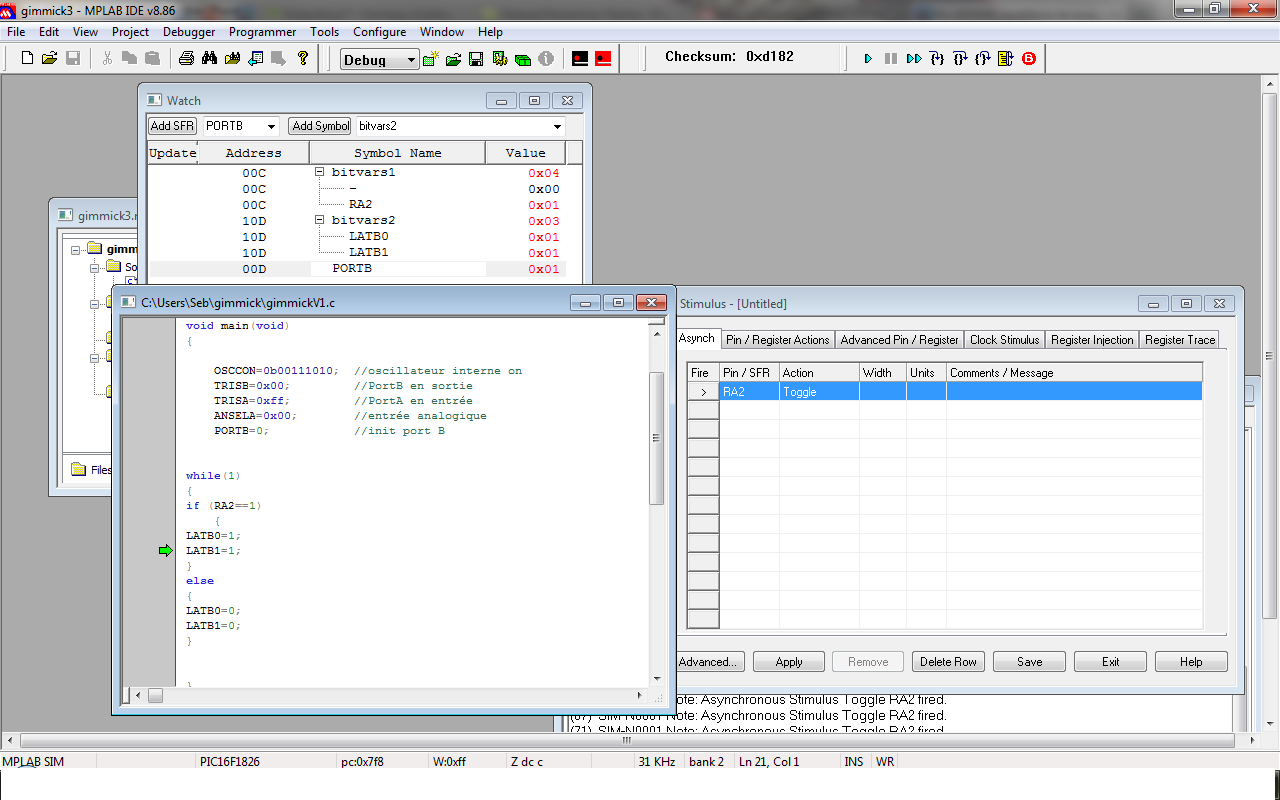Click the Step Into debug icon
The width and height of the screenshot is (1280, 800).
pyautogui.click(x=937, y=59)
